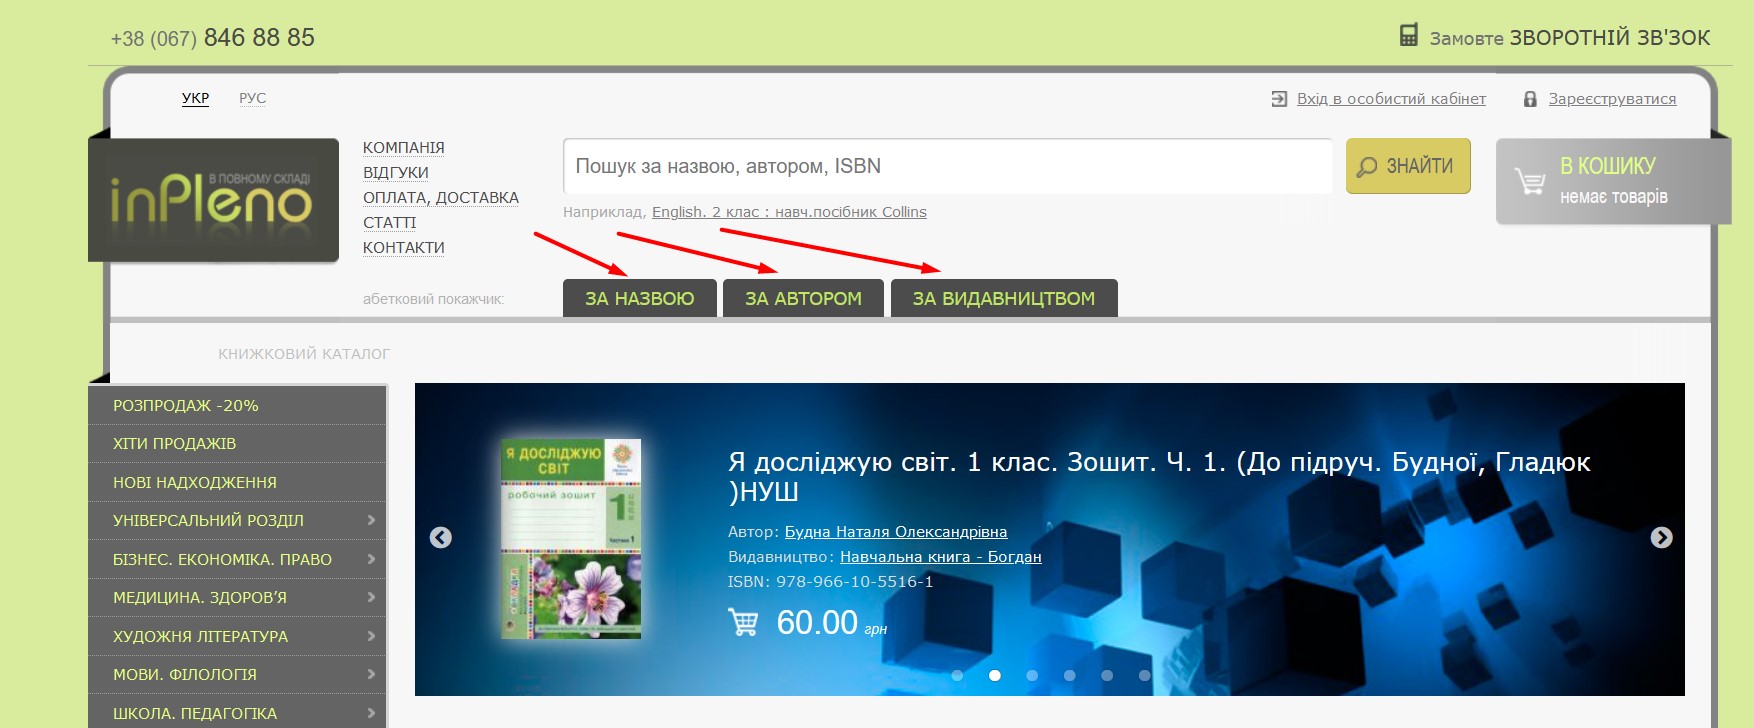Click the lock icon beside Зареєструватися
The width and height of the screenshot is (1754, 728).
(1530, 99)
